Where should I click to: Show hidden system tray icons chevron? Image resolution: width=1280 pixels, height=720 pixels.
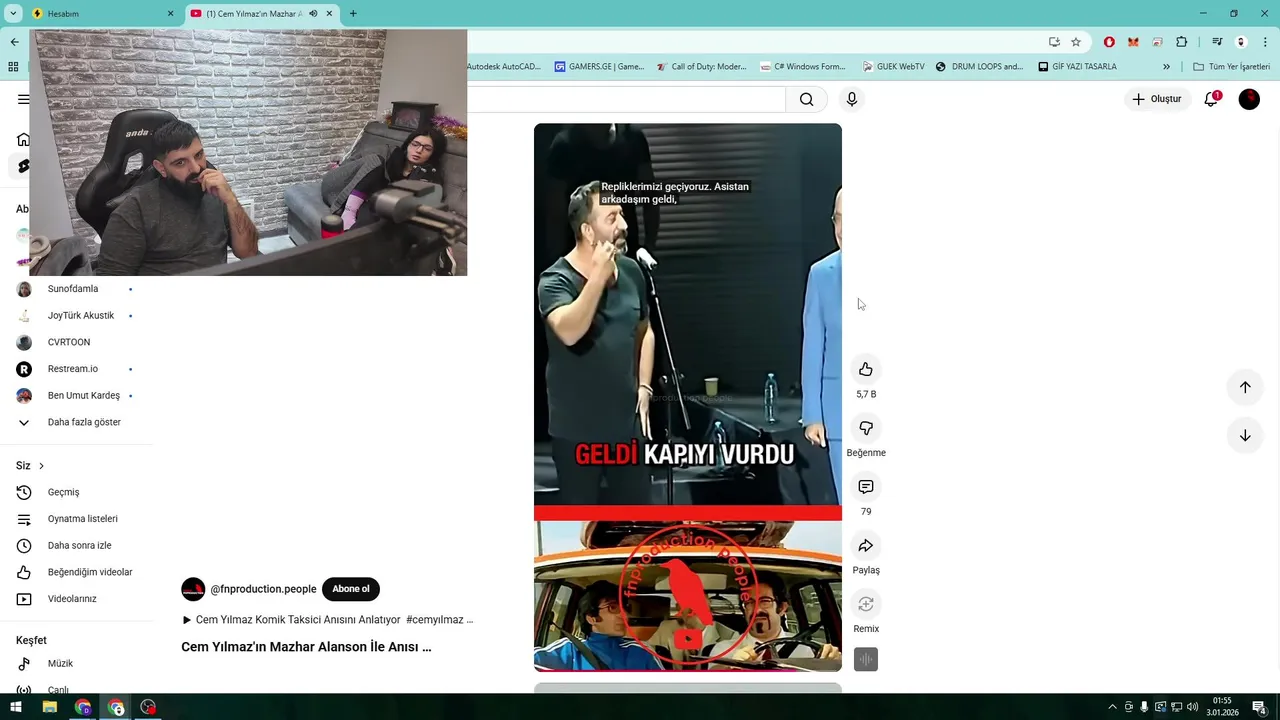coord(1112,707)
